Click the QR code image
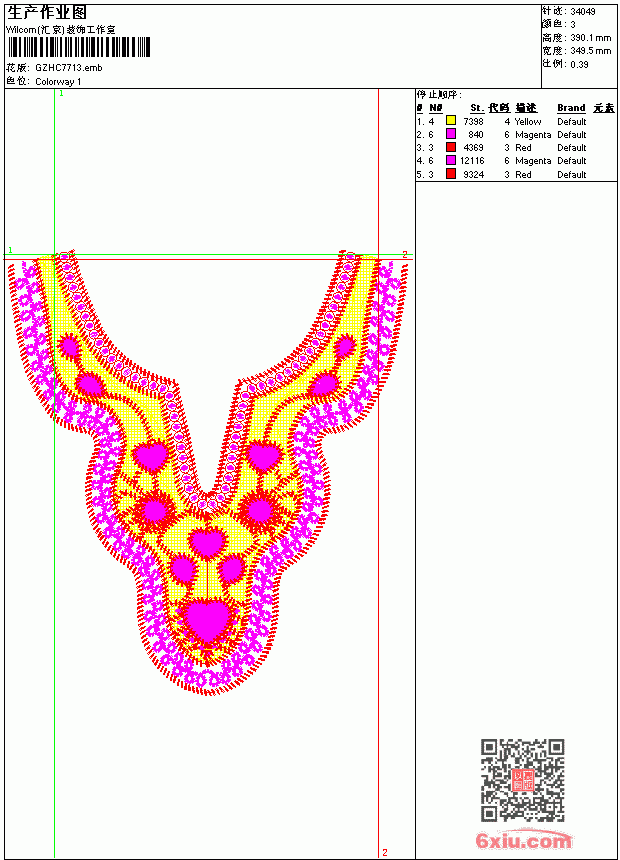 pyautogui.click(x=523, y=780)
